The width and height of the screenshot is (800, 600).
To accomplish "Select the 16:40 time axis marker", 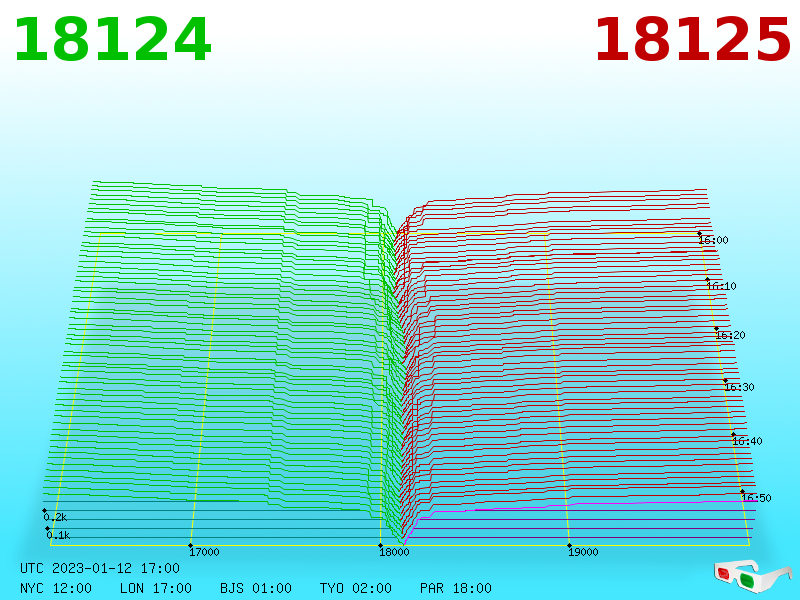I will click(747, 441).
